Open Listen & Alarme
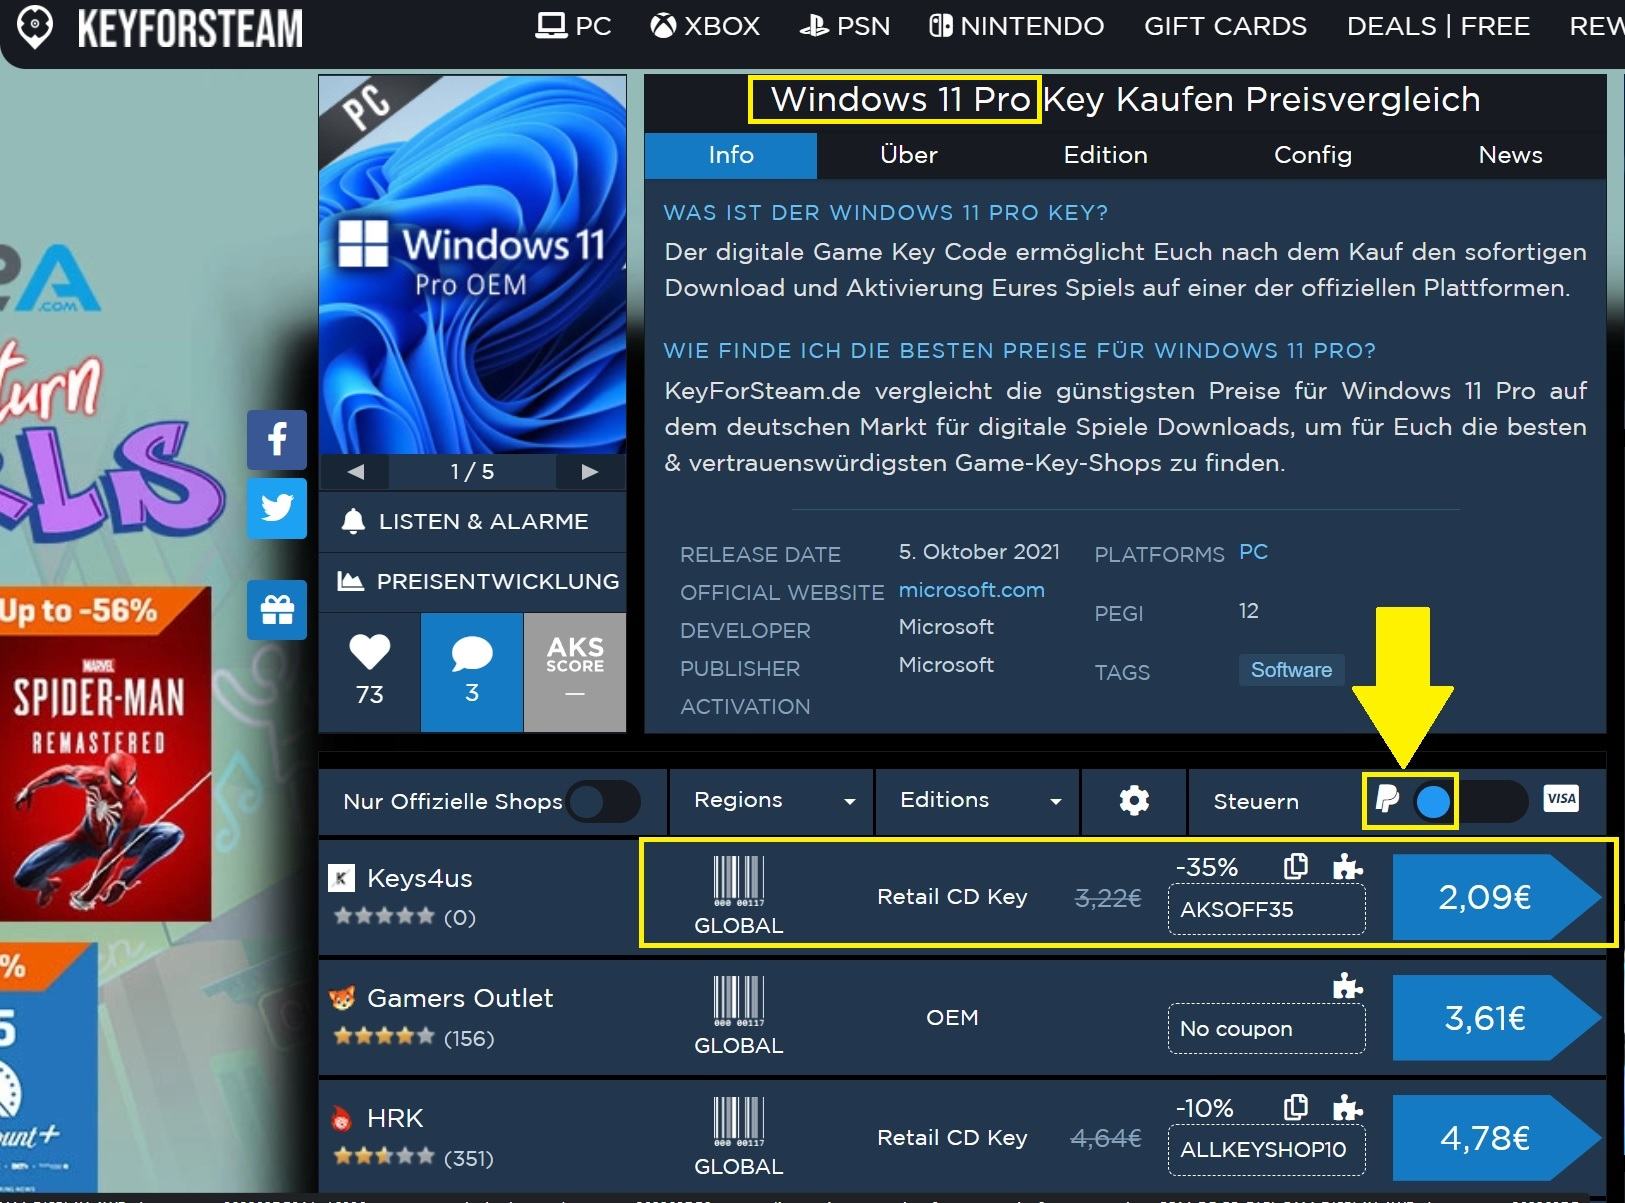Viewport: 1625px width, 1203px height. (472, 521)
